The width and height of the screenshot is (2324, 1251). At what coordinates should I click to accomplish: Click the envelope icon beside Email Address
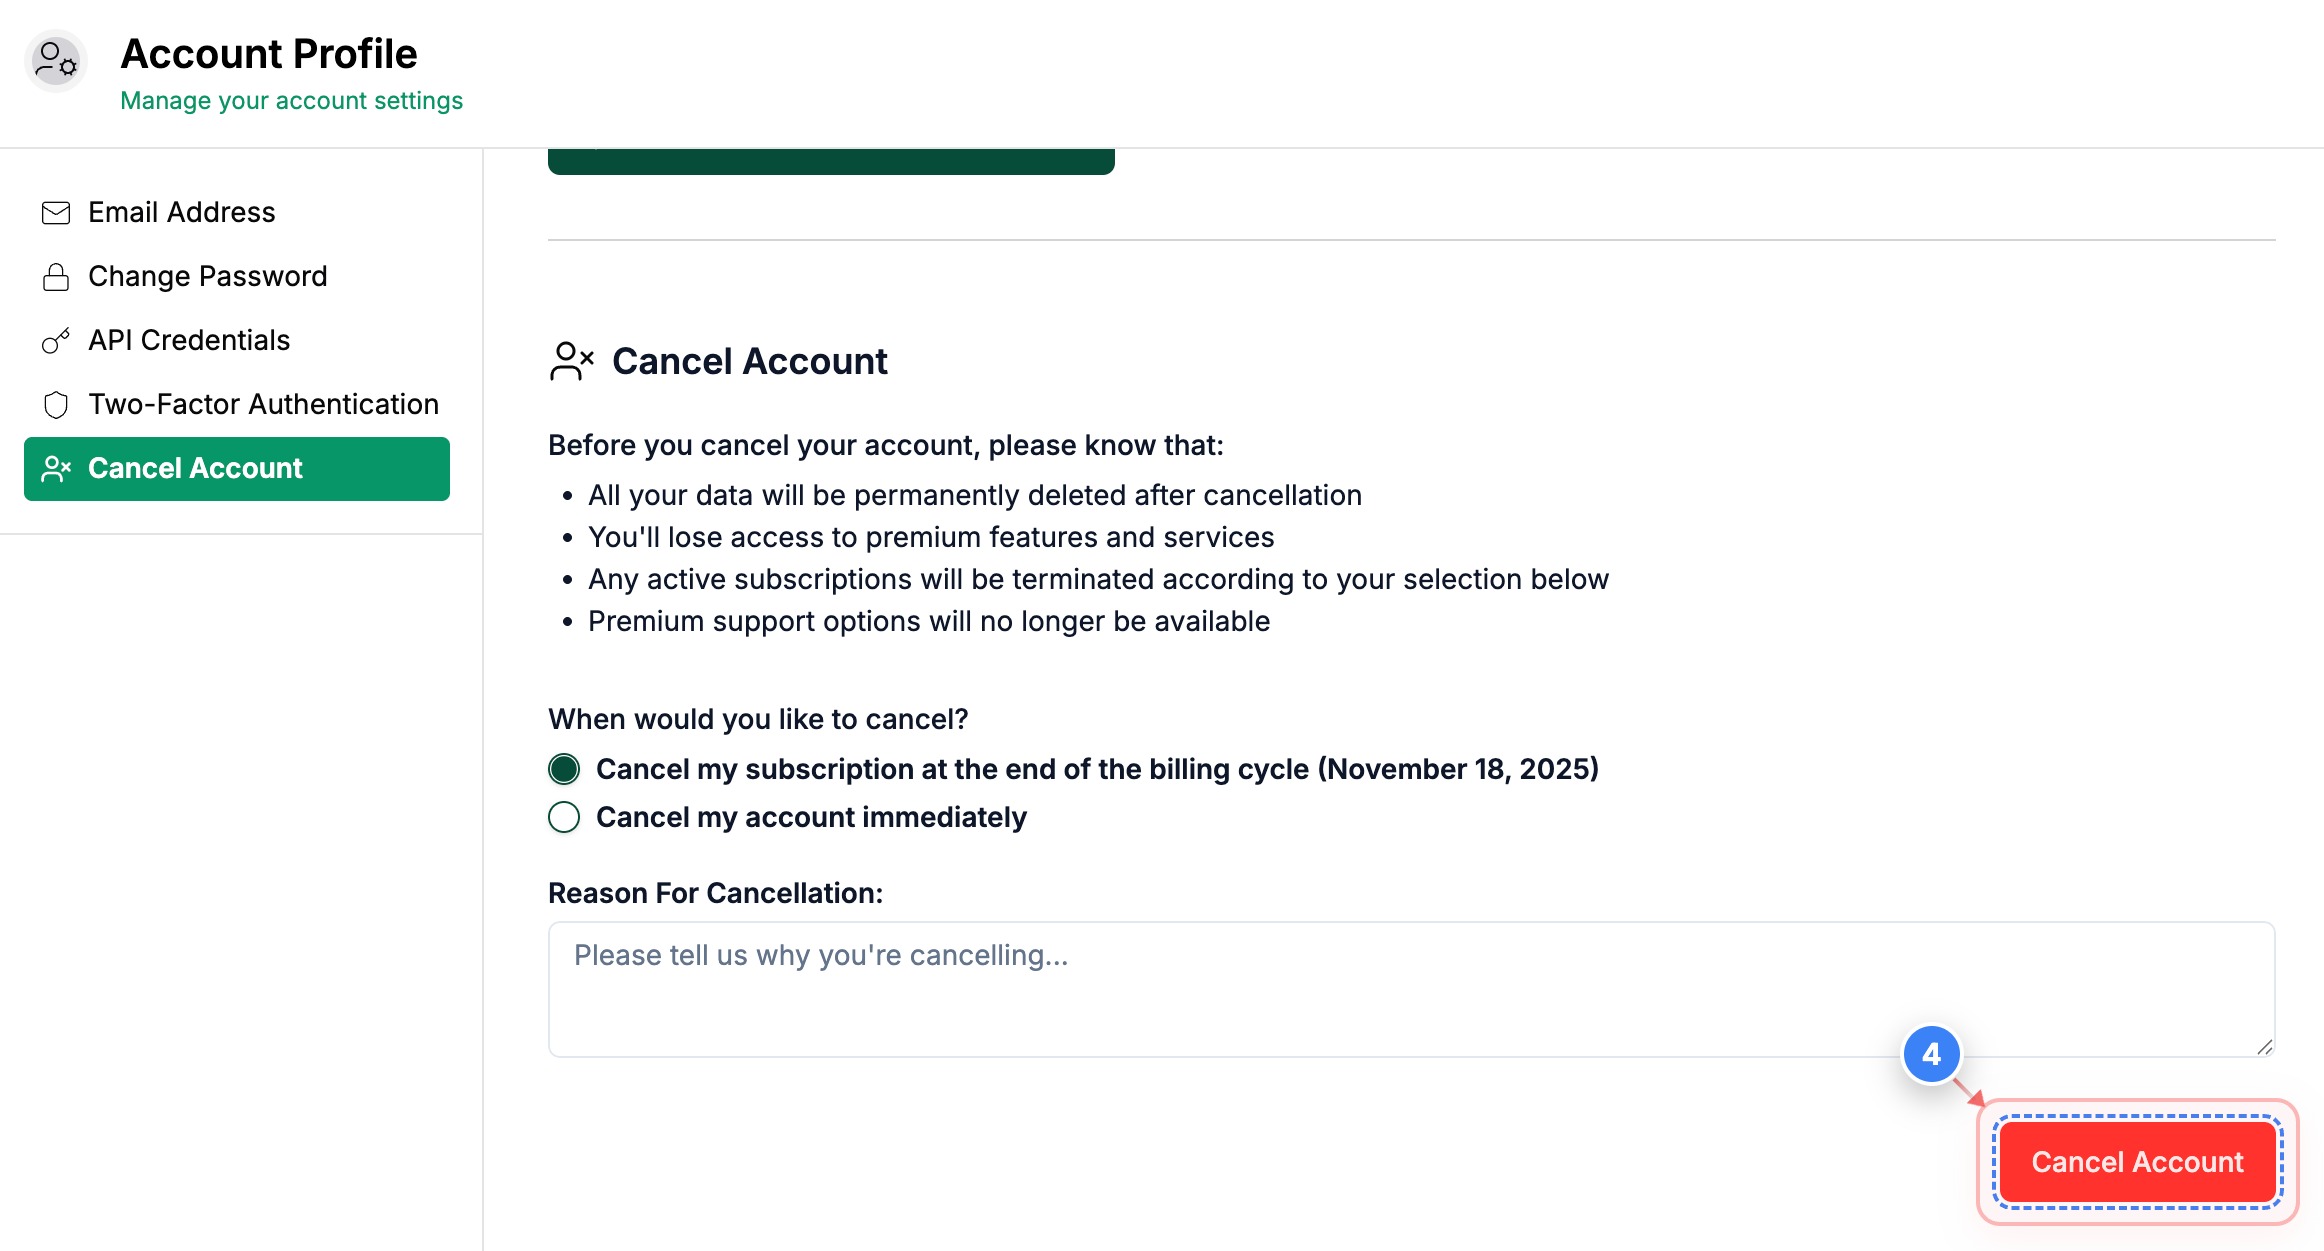coord(56,212)
